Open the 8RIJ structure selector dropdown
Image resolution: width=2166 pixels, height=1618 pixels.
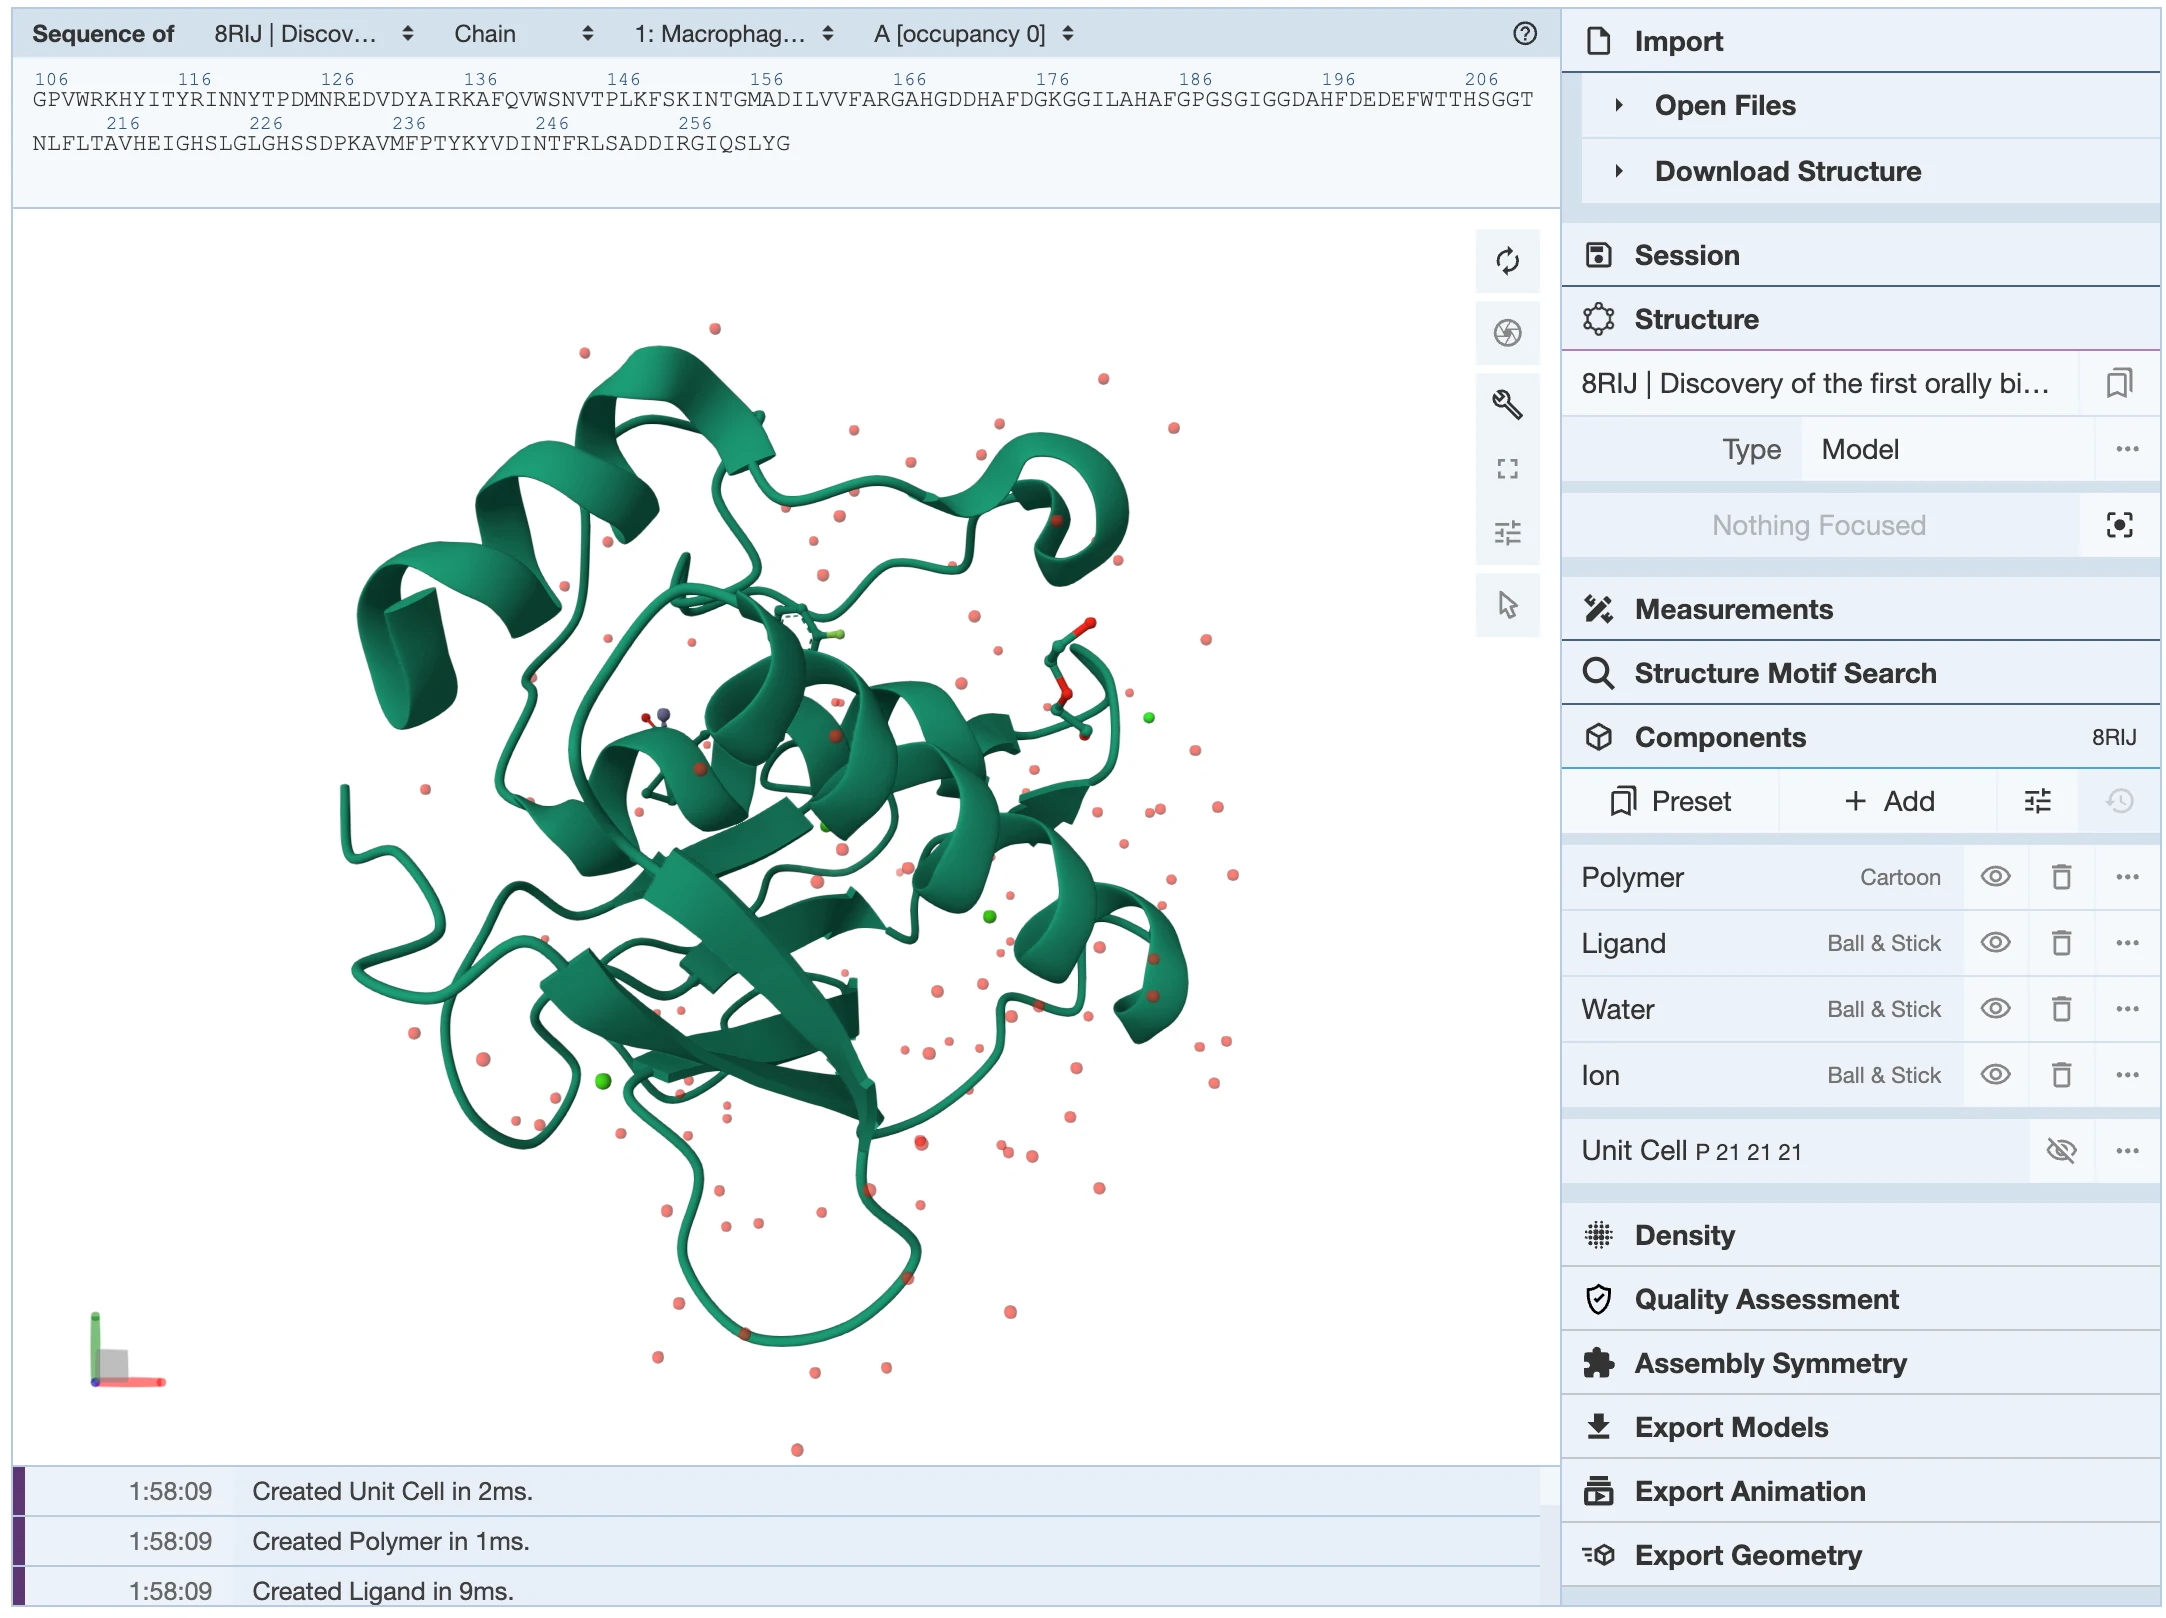click(313, 34)
